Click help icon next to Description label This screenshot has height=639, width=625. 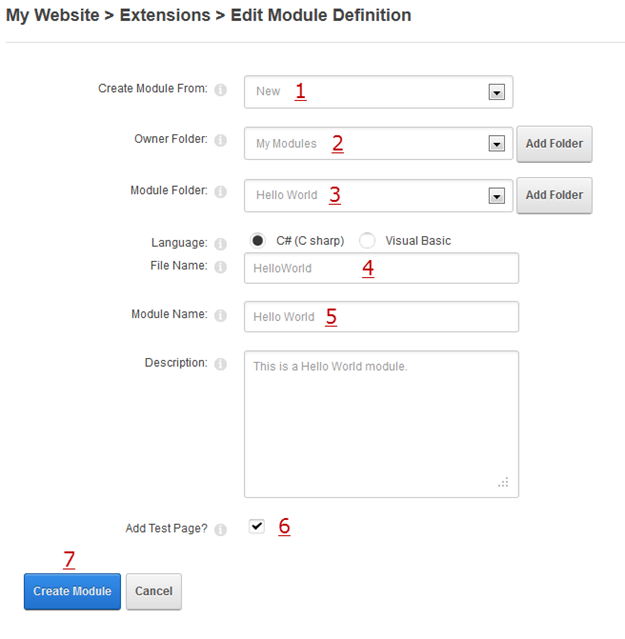coord(221,364)
